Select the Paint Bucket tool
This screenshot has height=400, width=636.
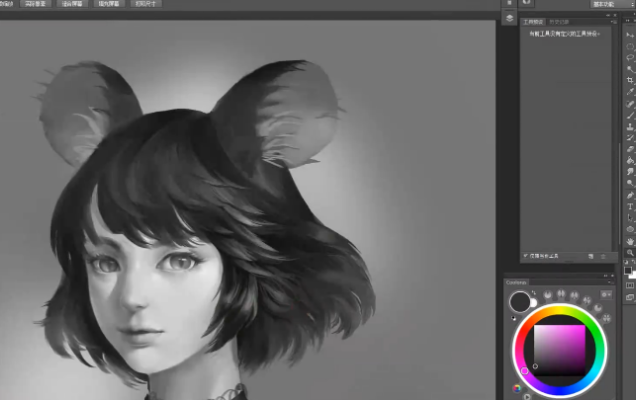(x=630, y=161)
